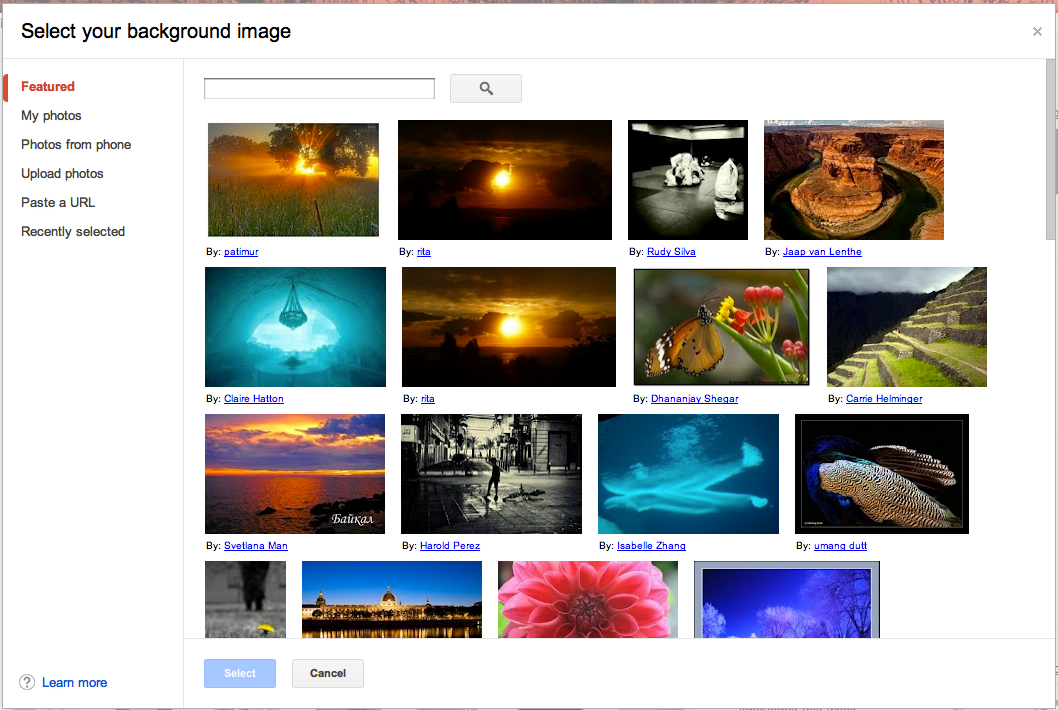Viewport: 1058px width, 710px height.
Task: Choose the pink dahlia flower thumbnail
Action: point(587,600)
